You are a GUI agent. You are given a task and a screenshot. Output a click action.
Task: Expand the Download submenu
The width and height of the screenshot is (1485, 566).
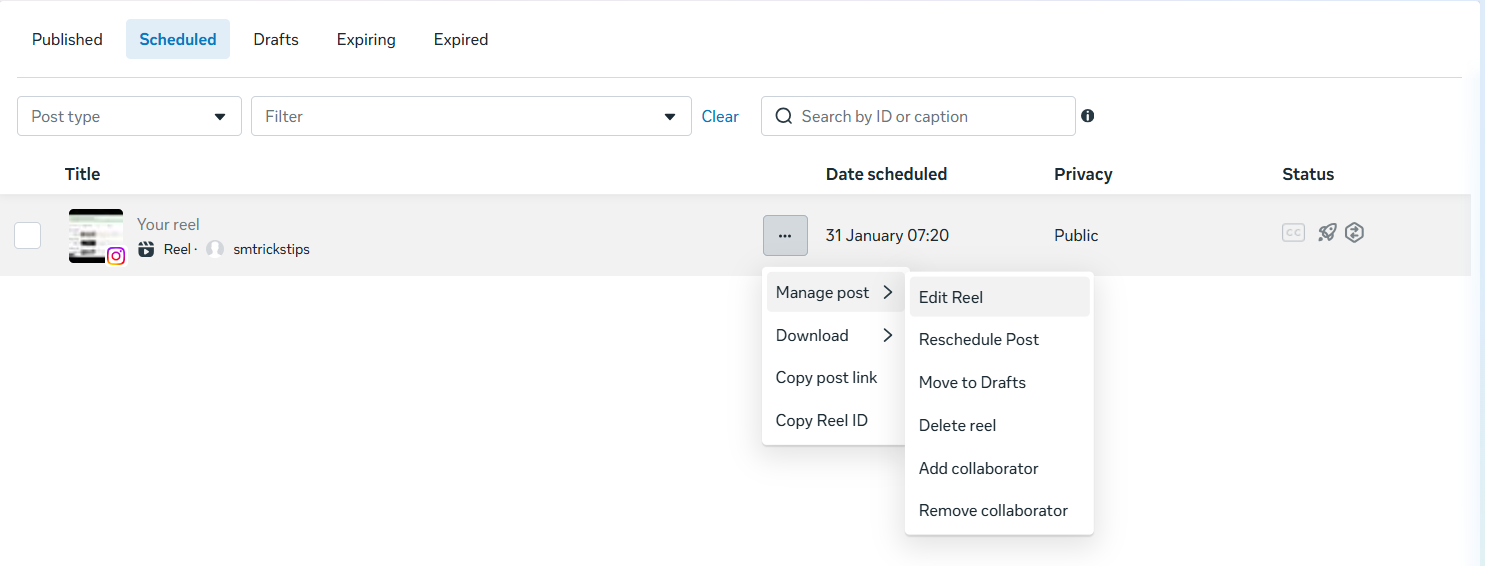coord(834,336)
